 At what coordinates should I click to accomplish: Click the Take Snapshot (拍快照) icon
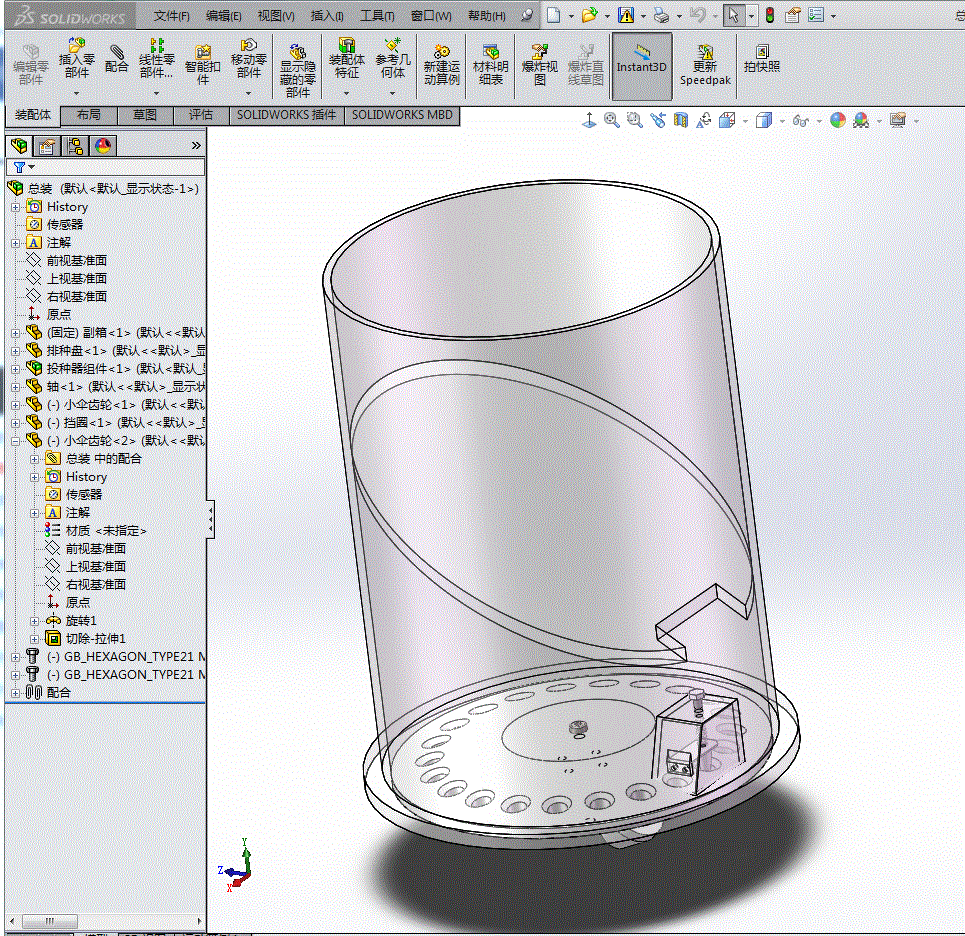click(762, 58)
